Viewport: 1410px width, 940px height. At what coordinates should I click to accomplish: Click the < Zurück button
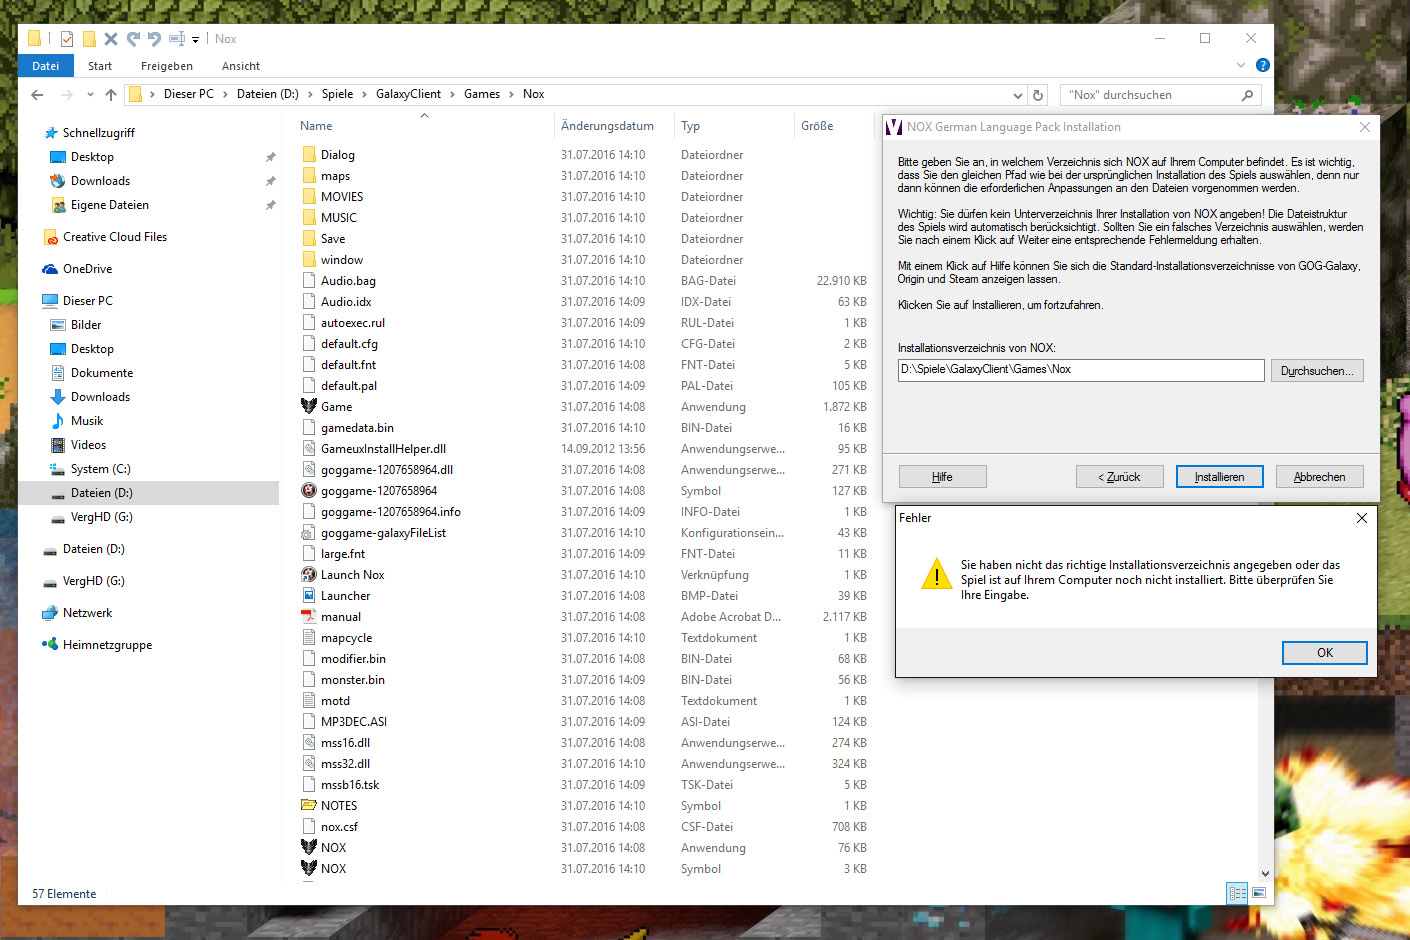click(1119, 477)
